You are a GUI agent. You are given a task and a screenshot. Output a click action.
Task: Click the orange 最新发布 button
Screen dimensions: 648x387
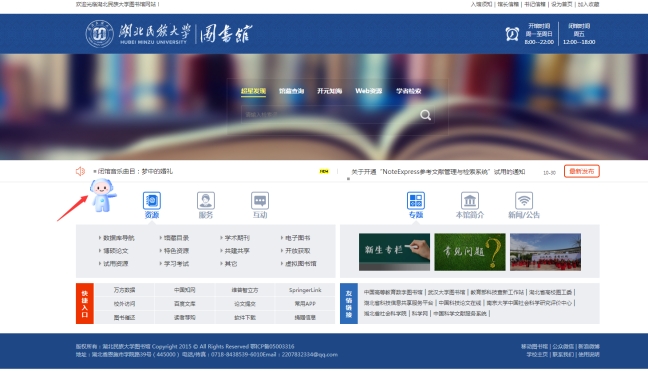(581, 171)
